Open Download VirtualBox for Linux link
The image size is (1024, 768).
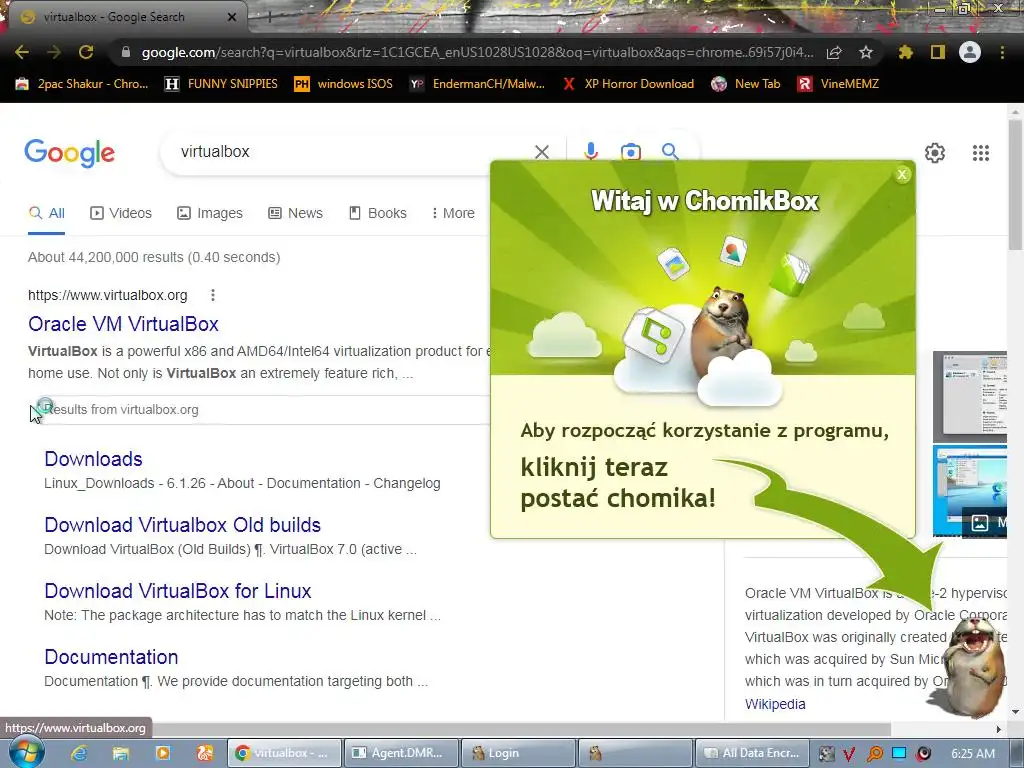(x=178, y=591)
